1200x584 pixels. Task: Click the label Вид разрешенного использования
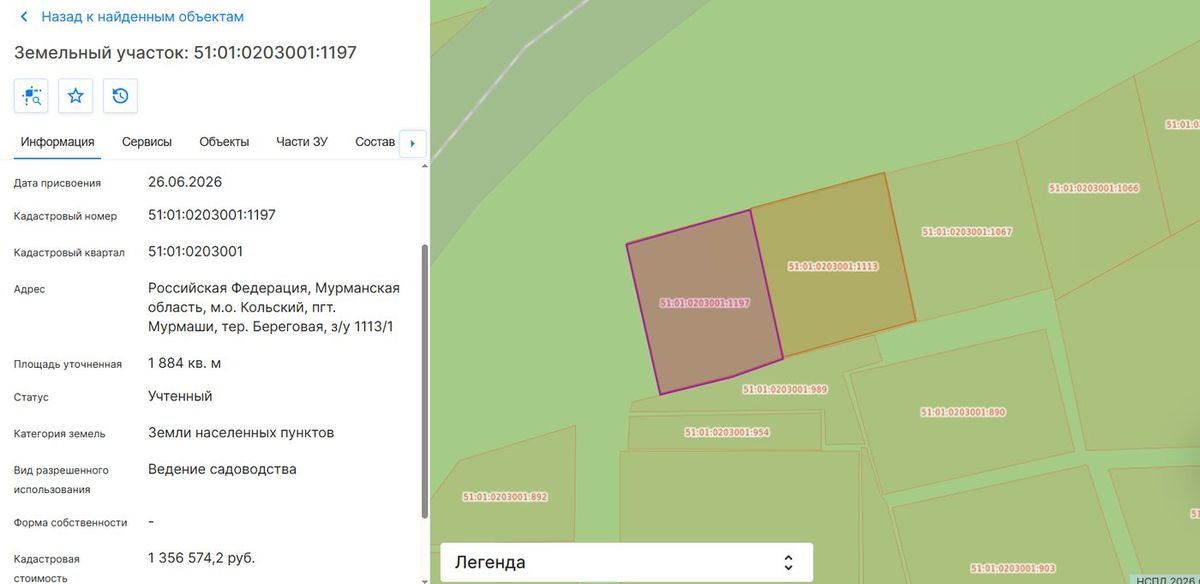[x=61, y=479]
